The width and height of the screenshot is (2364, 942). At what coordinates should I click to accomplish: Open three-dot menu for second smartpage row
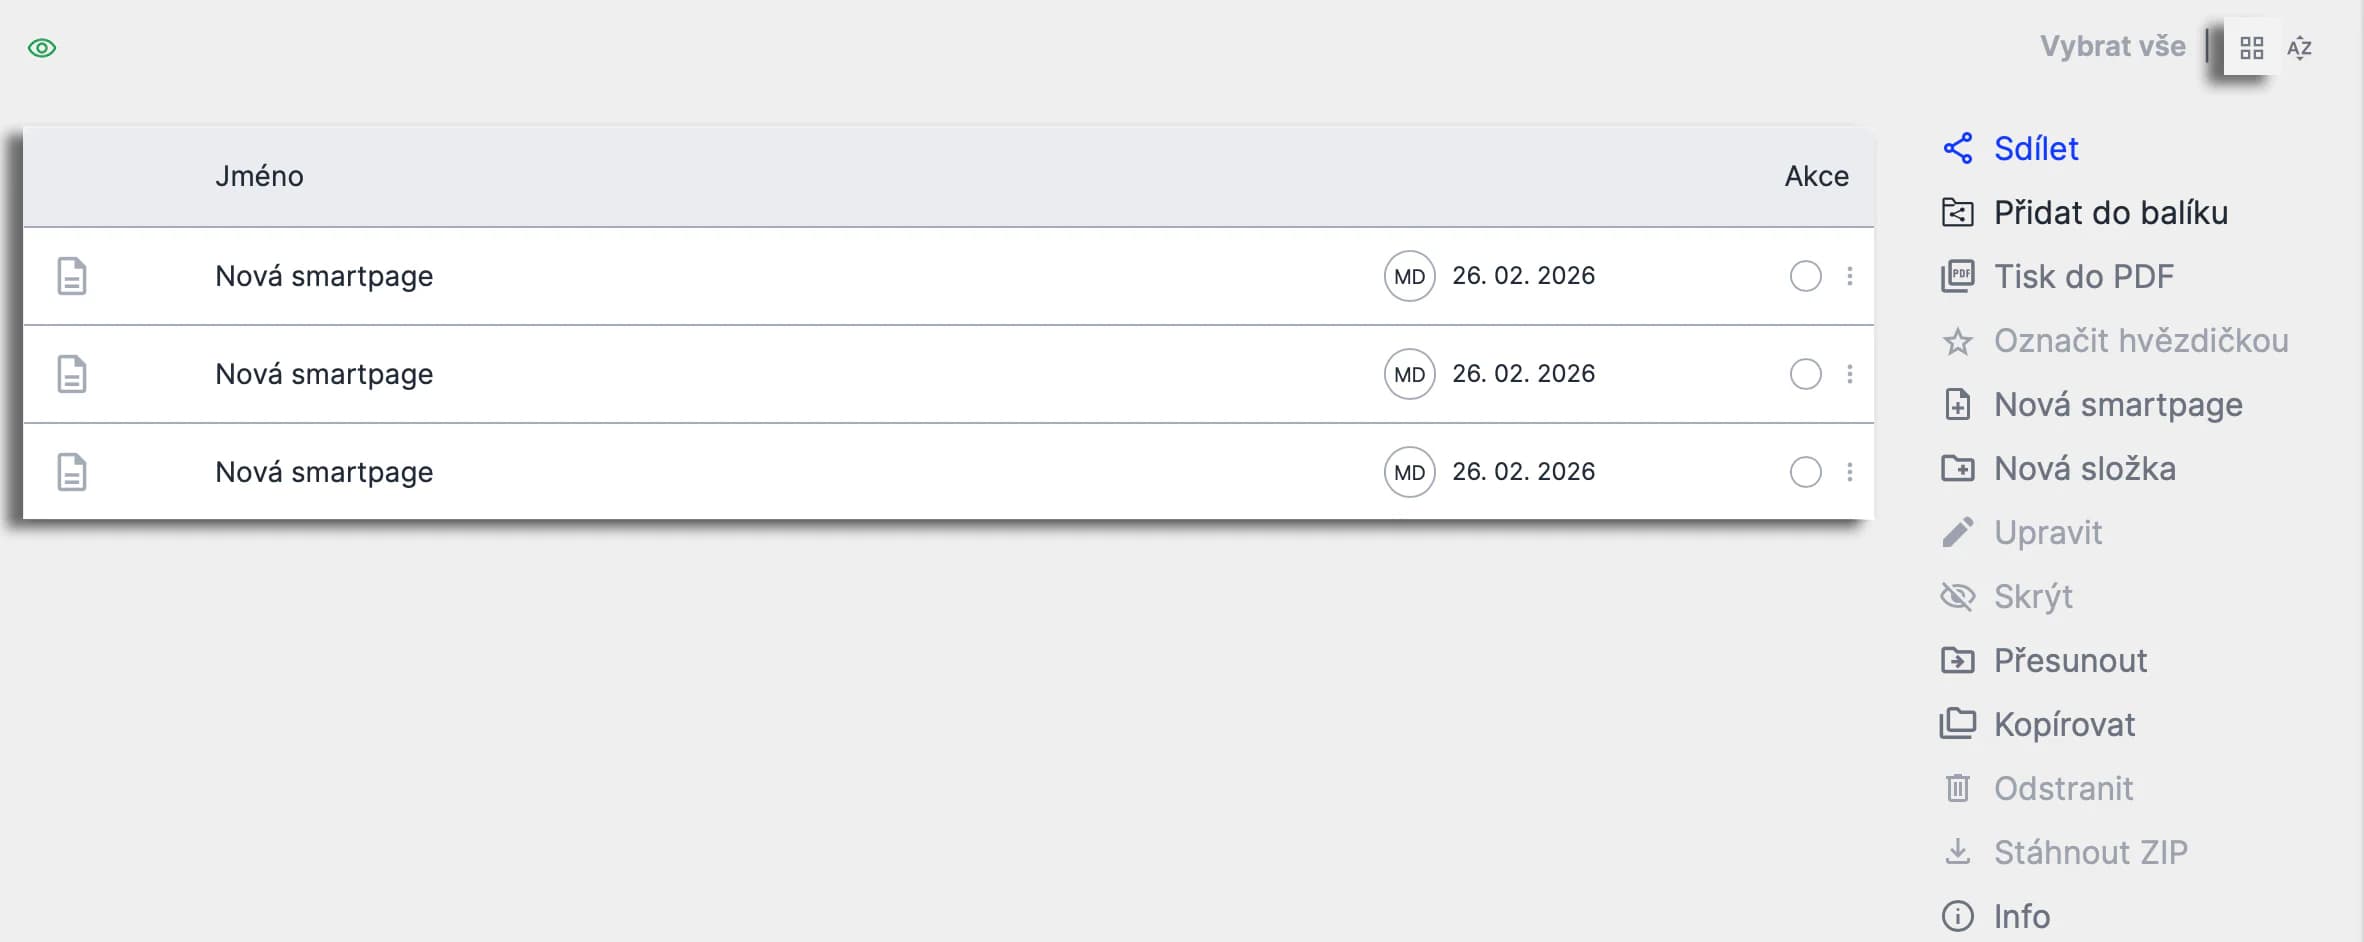(x=1850, y=374)
